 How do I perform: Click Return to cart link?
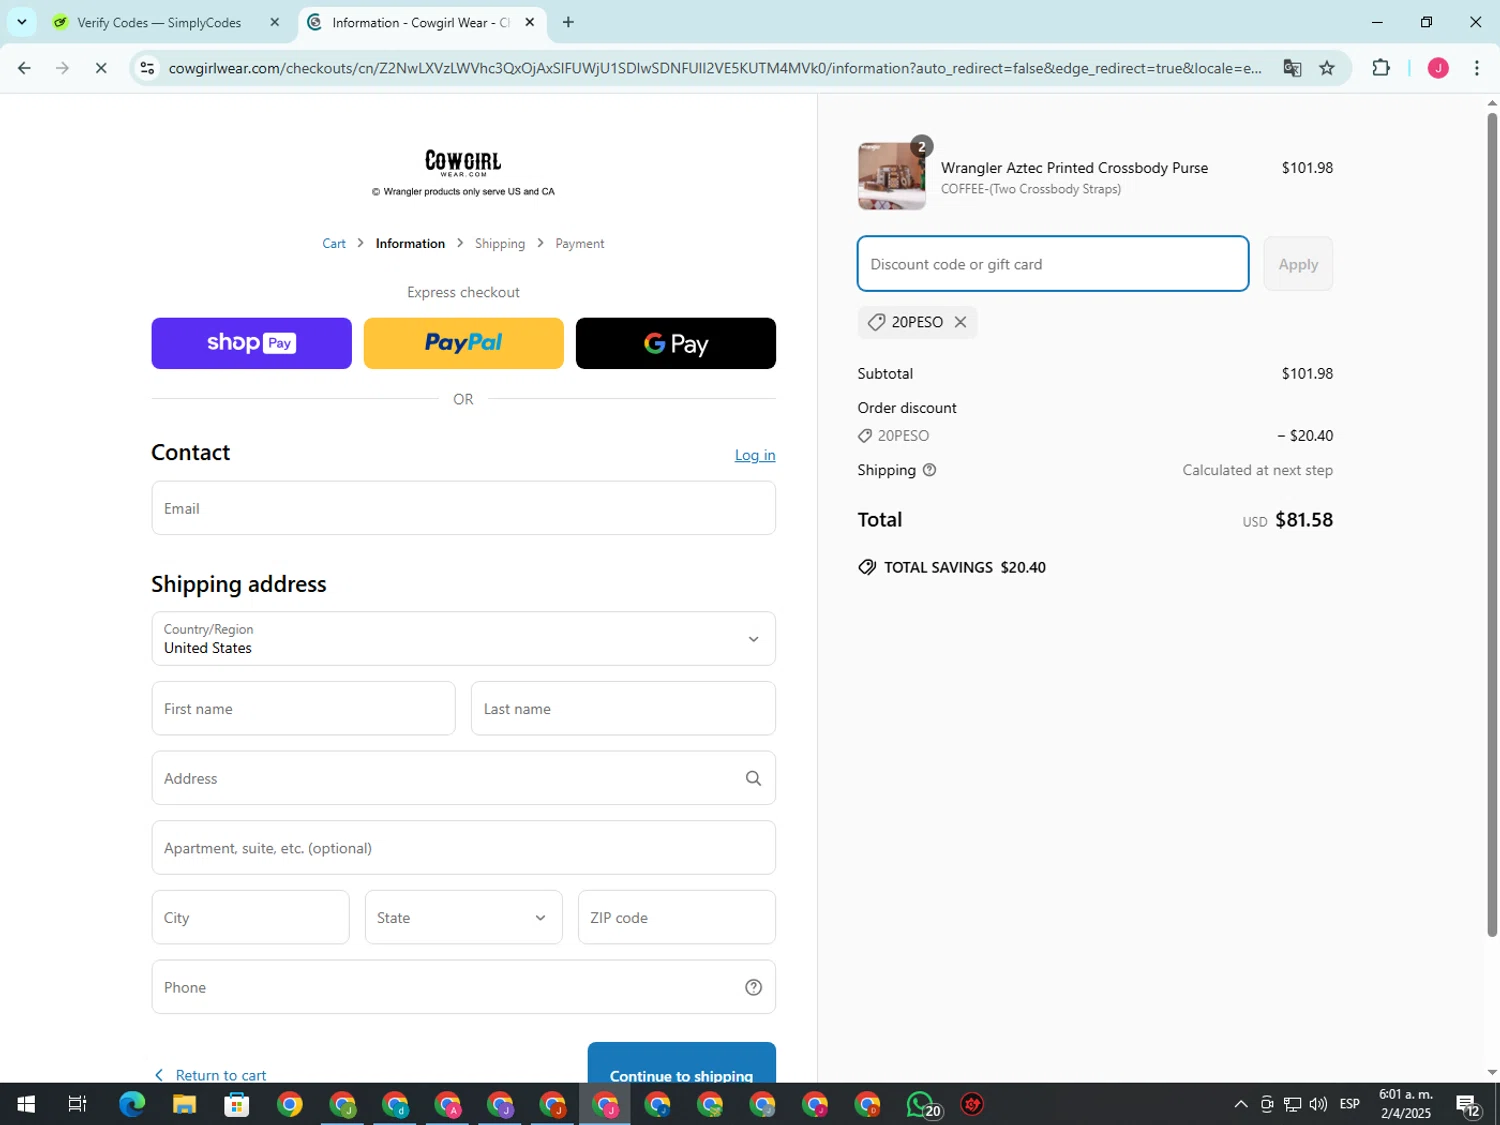point(210,1075)
